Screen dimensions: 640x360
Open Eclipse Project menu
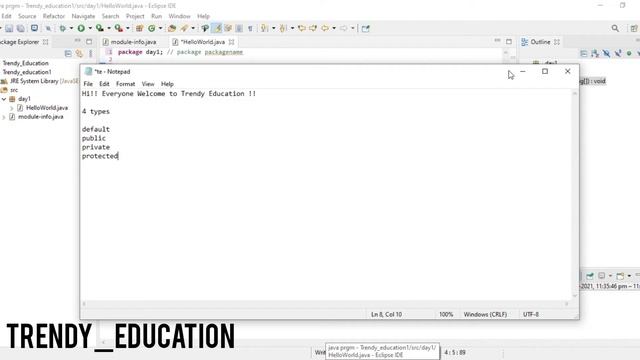pos(135,16)
